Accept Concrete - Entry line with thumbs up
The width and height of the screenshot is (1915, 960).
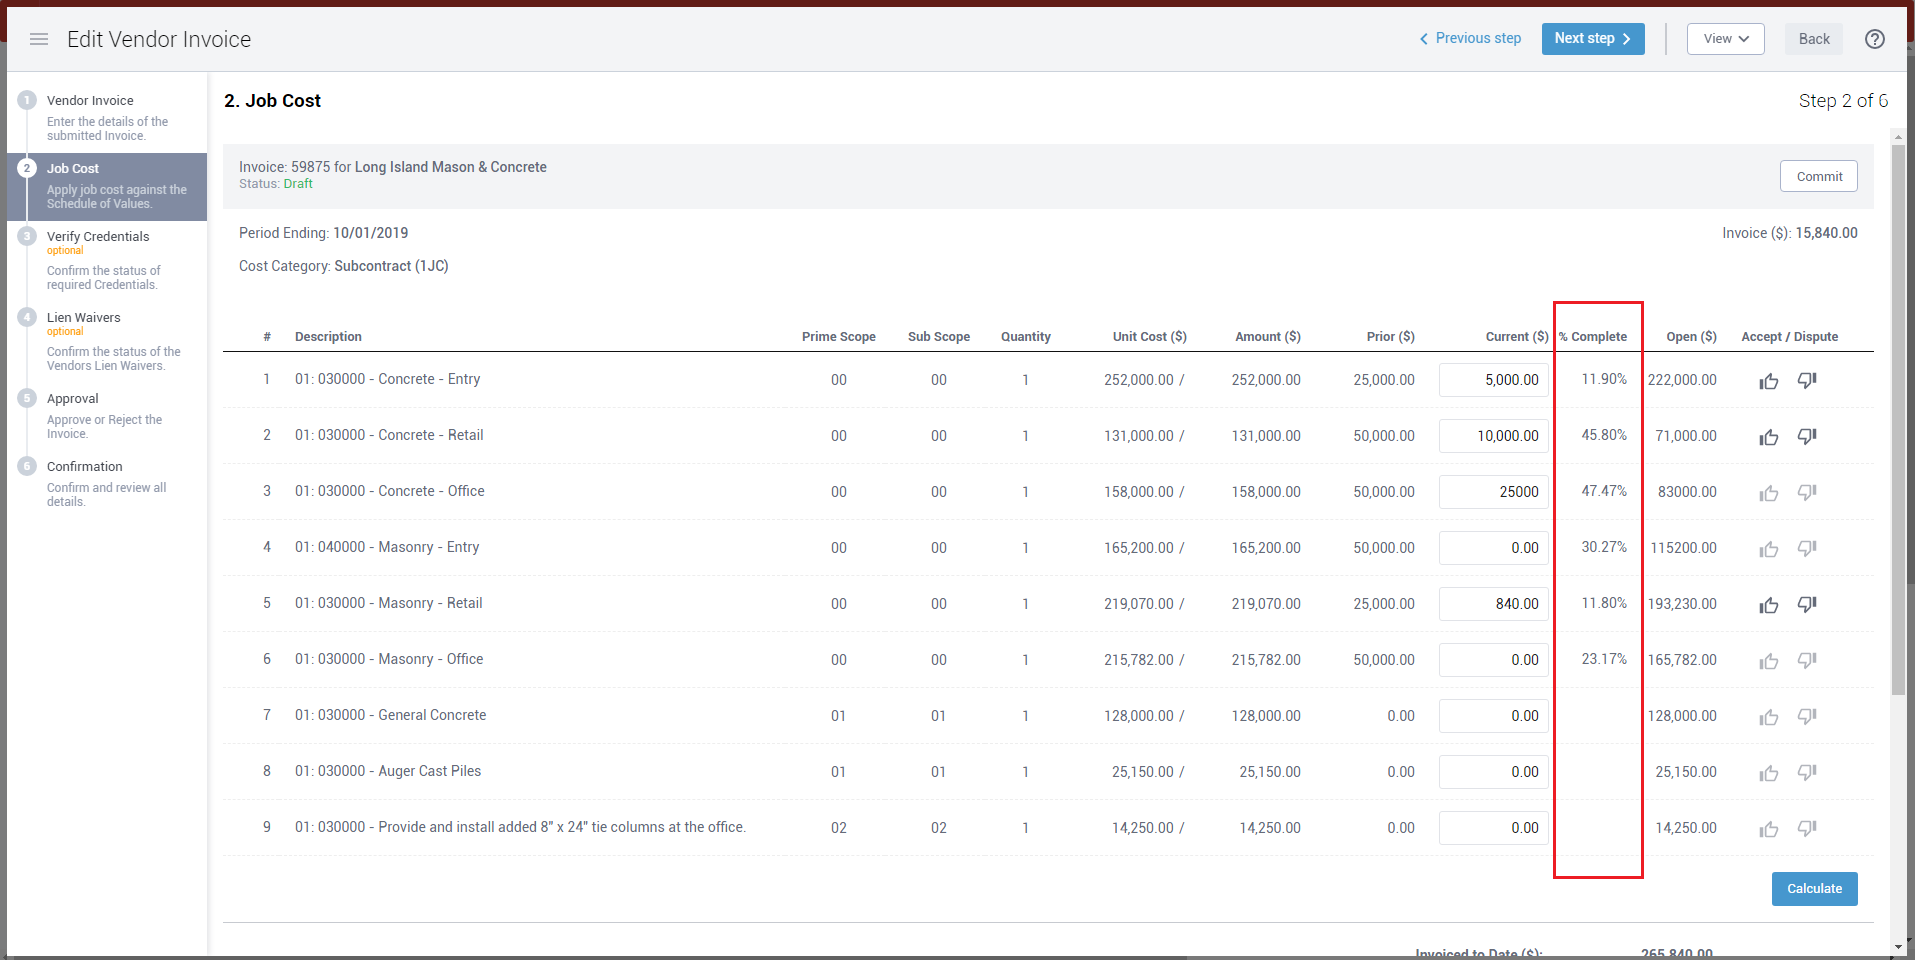tap(1768, 381)
